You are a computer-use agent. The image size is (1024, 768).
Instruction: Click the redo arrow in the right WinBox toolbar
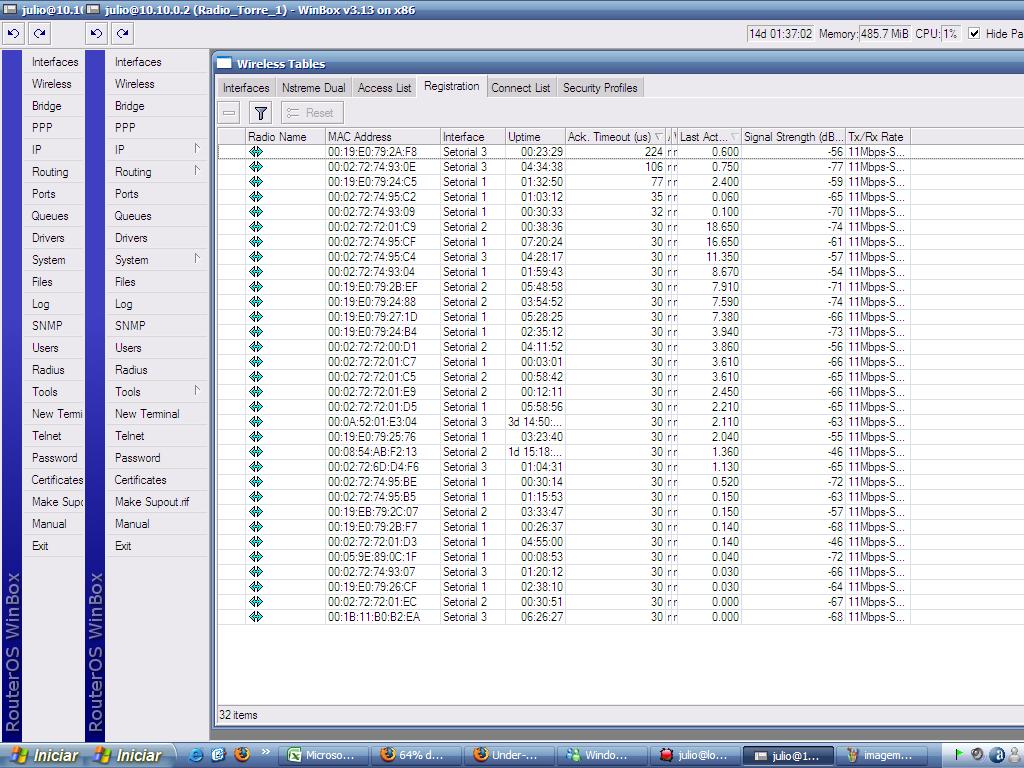122,33
